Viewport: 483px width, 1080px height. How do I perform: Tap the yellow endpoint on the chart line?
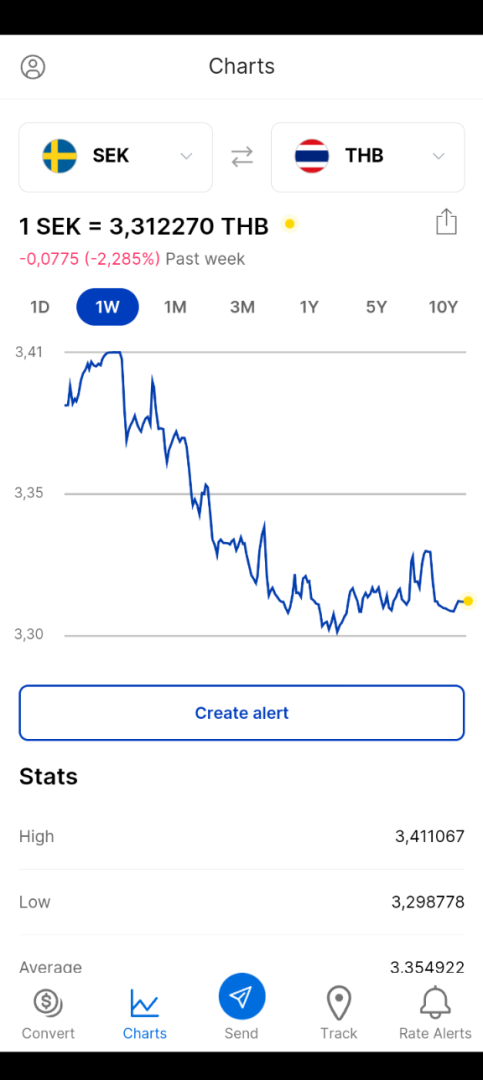coord(469,601)
